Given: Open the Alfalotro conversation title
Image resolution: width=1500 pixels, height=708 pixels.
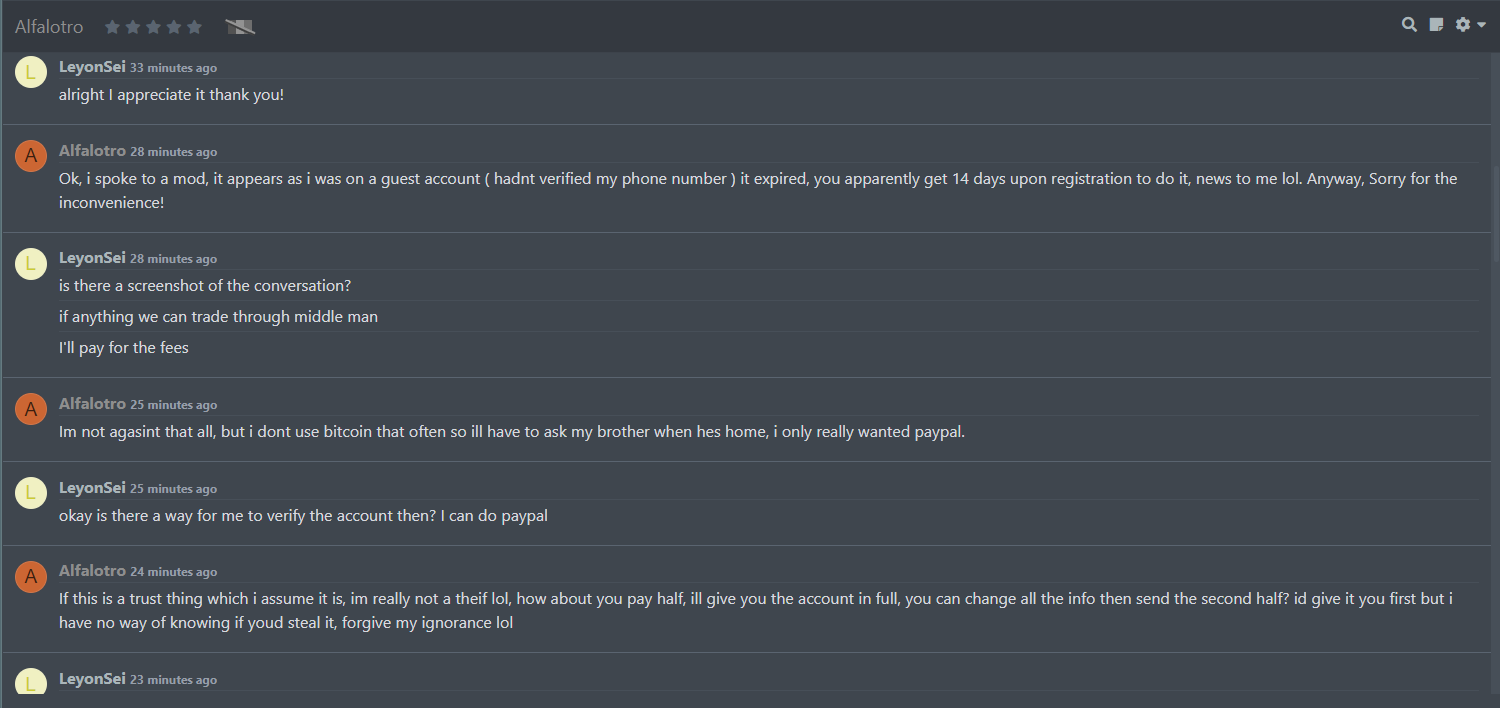Looking at the screenshot, I should (49, 27).
